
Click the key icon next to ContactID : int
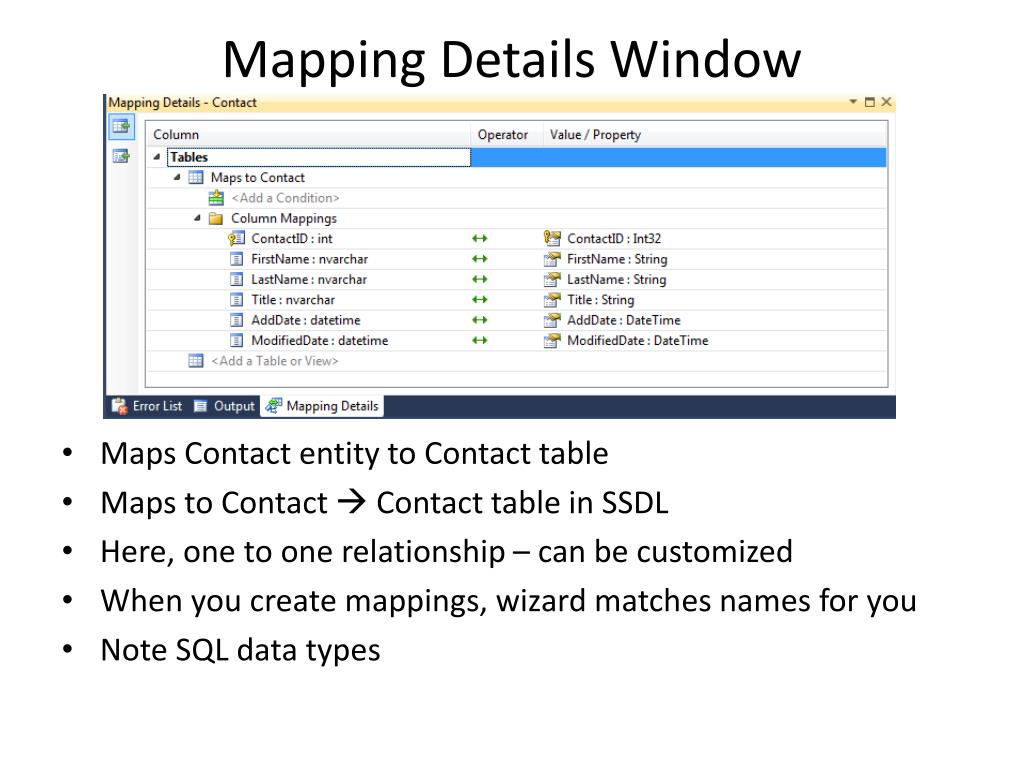236,238
